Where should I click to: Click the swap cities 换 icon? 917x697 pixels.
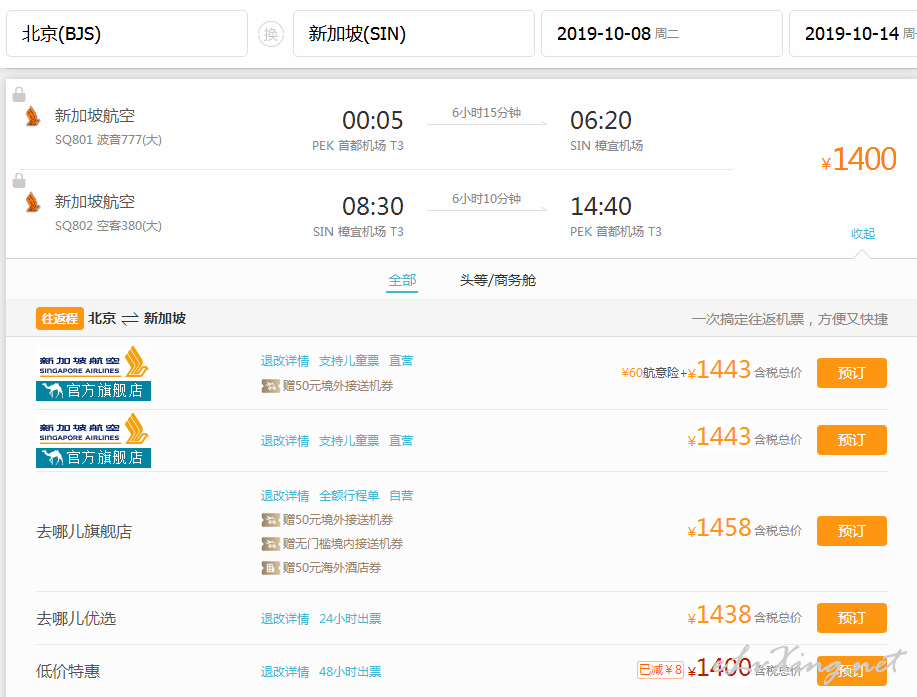271,34
